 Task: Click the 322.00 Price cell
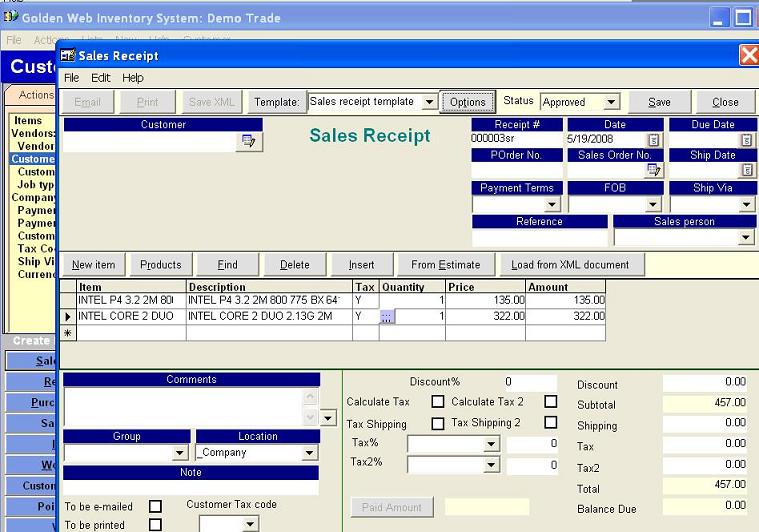pos(485,316)
